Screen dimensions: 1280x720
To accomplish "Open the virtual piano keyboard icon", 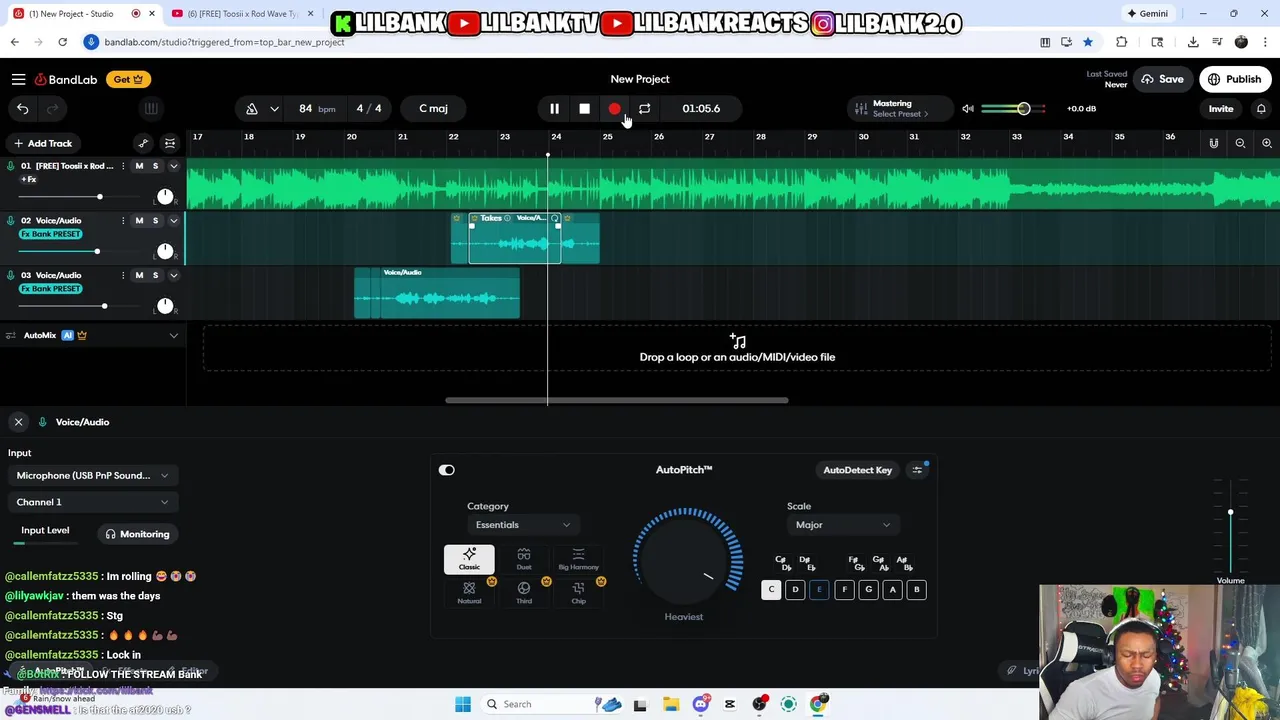I will (x=151, y=108).
